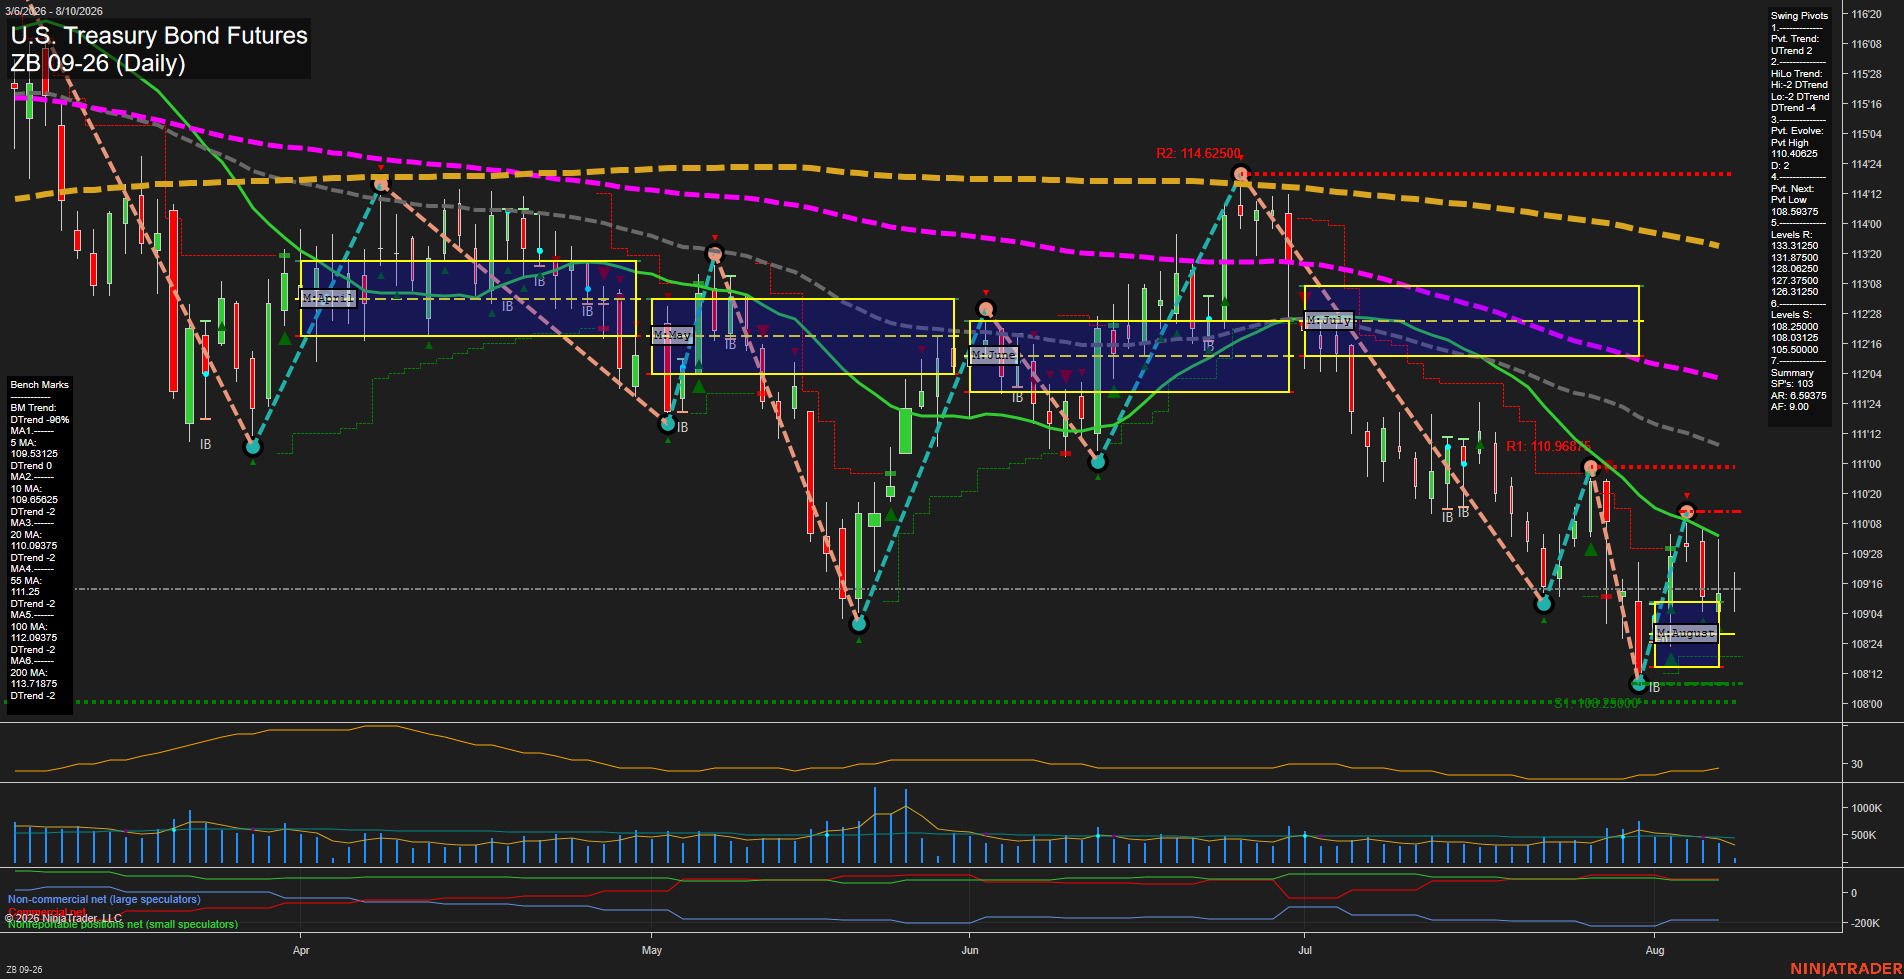1904x979 pixels.
Task: Click resistance level 131.87500
Action: click(1795, 257)
